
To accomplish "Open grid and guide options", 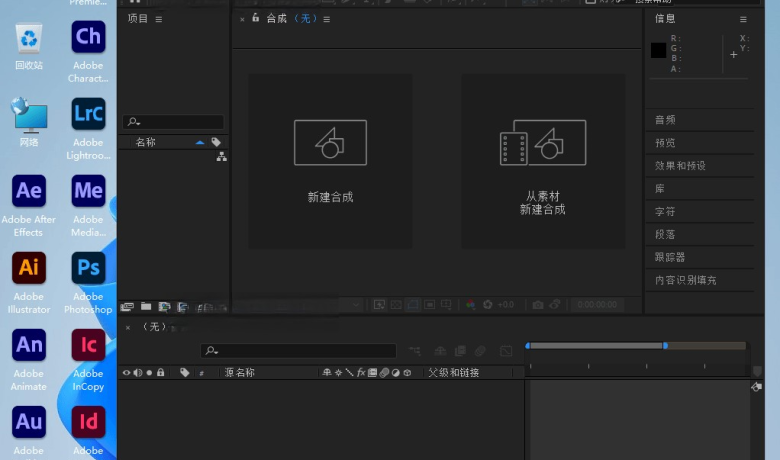I will pyautogui.click(x=446, y=304).
